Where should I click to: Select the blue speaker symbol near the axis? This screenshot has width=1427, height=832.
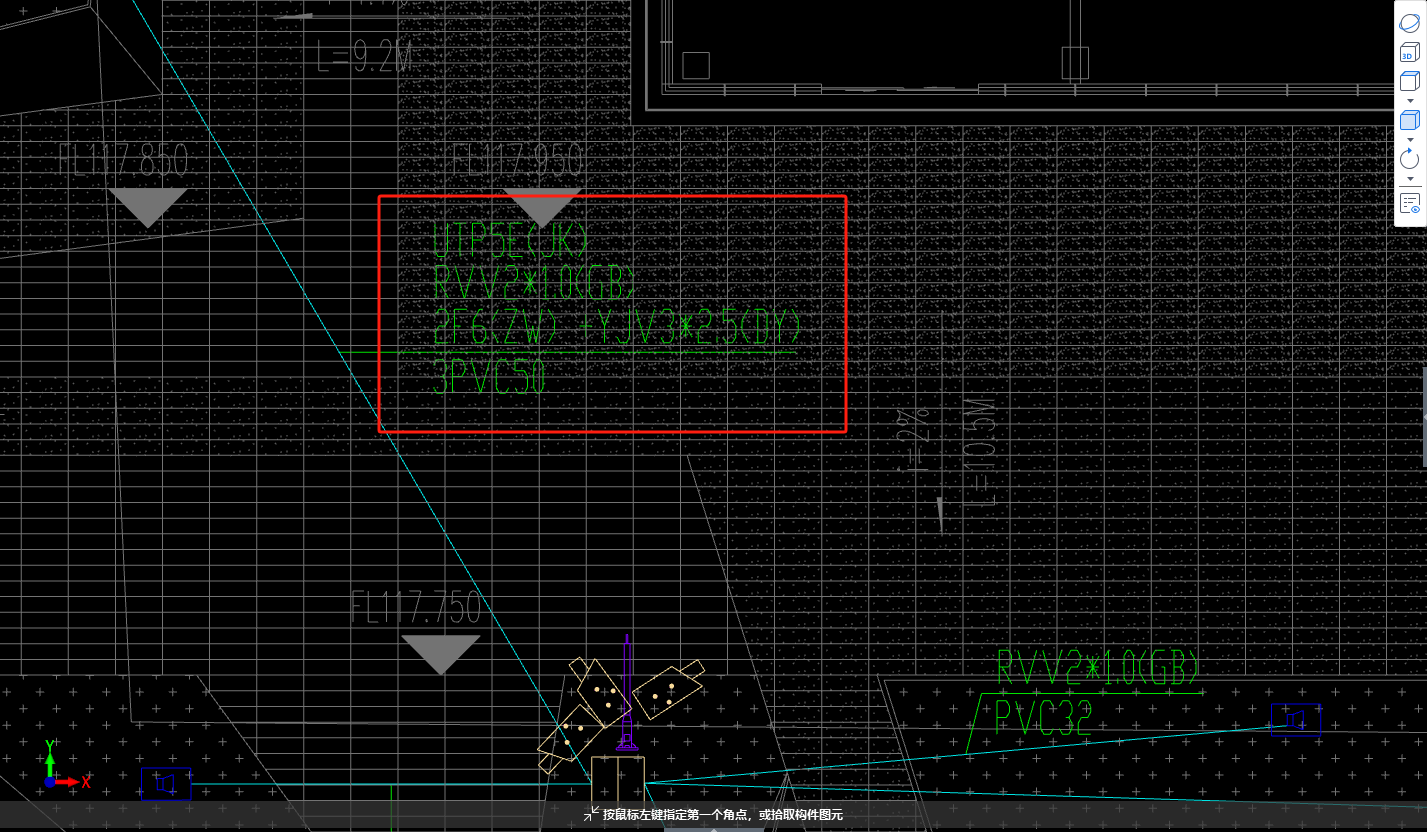(x=166, y=784)
